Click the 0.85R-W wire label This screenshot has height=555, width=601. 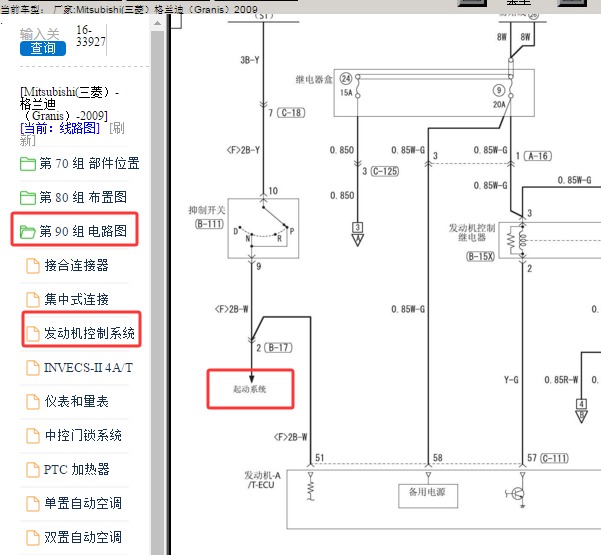pyautogui.click(x=561, y=380)
